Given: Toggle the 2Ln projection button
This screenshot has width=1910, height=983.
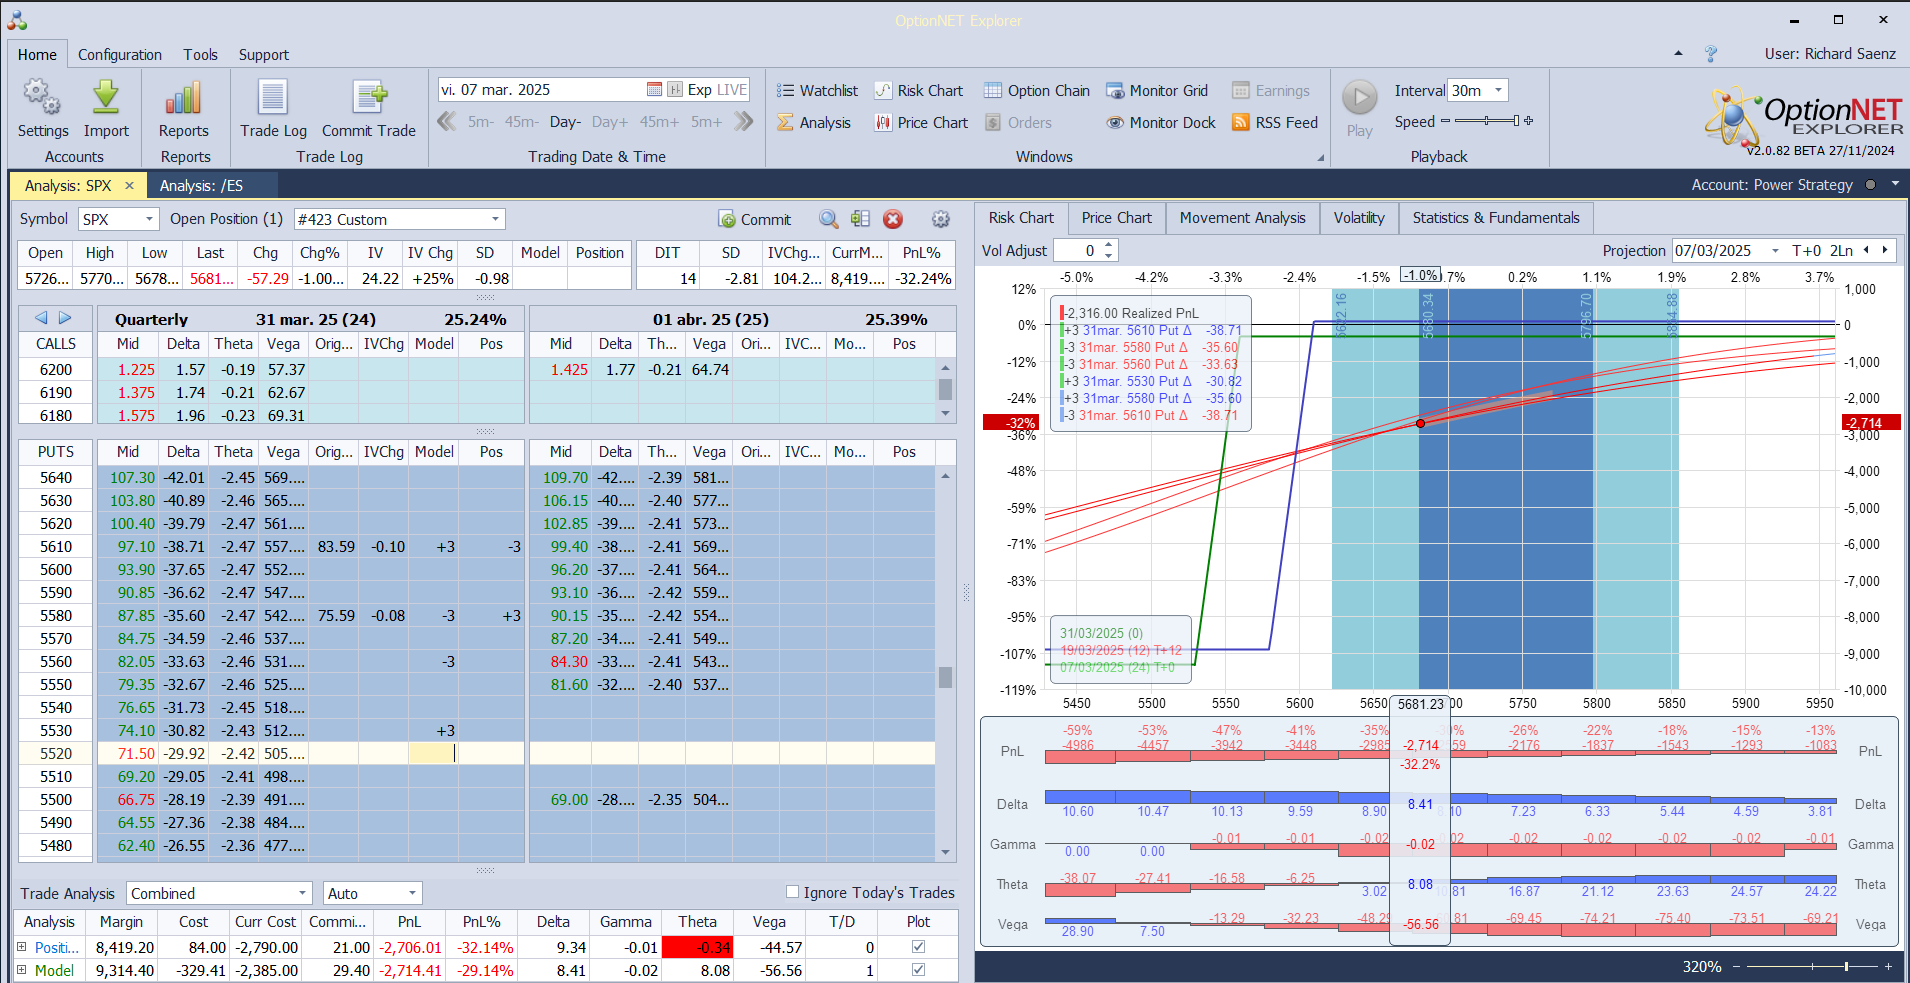Looking at the screenshot, I should 1841,250.
